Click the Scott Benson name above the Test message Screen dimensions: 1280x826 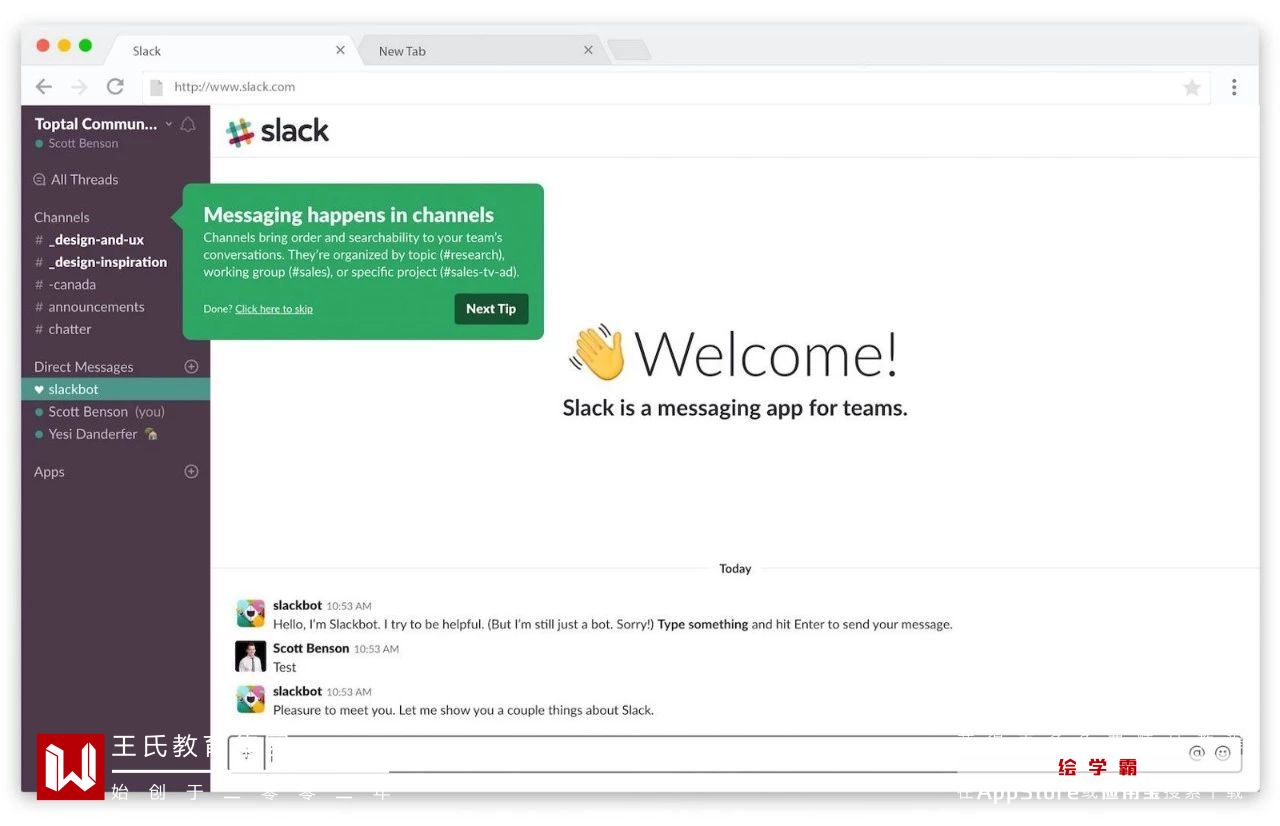point(311,648)
